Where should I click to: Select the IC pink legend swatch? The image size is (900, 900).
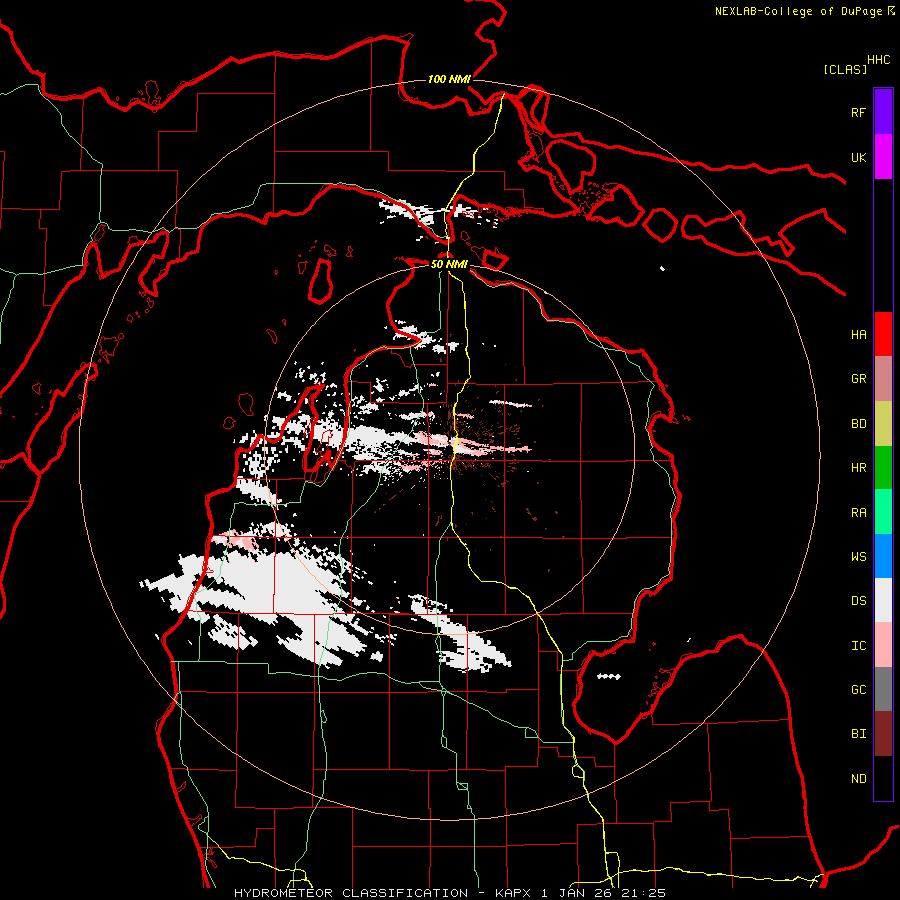(883, 645)
